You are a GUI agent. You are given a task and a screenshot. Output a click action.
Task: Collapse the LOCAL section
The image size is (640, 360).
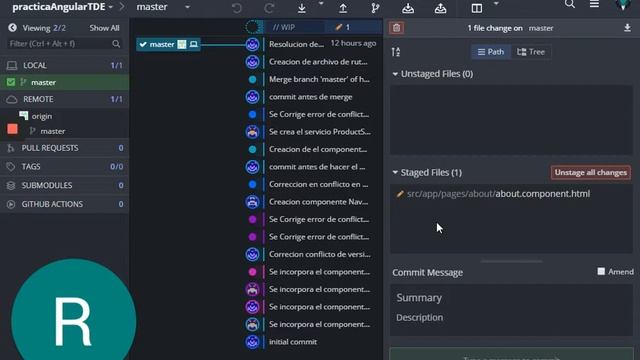pos(64,65)
